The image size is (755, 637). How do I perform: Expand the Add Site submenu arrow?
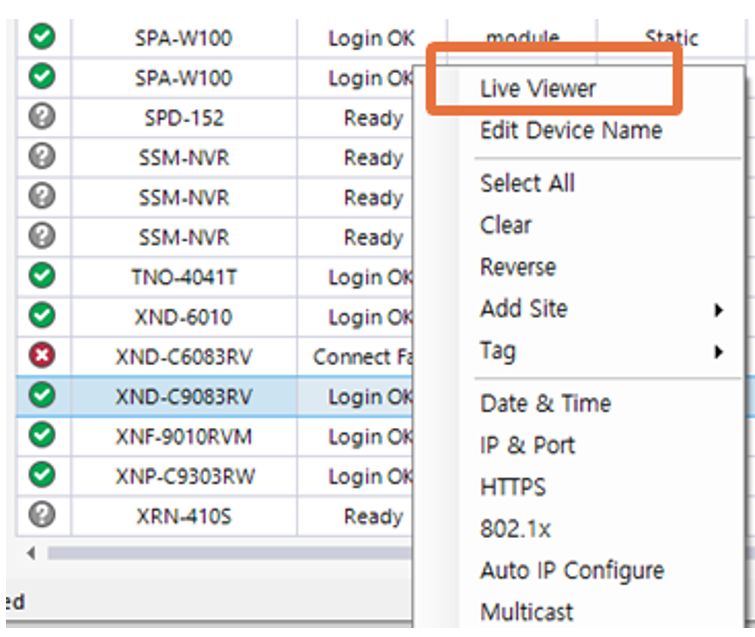point(718,310)
